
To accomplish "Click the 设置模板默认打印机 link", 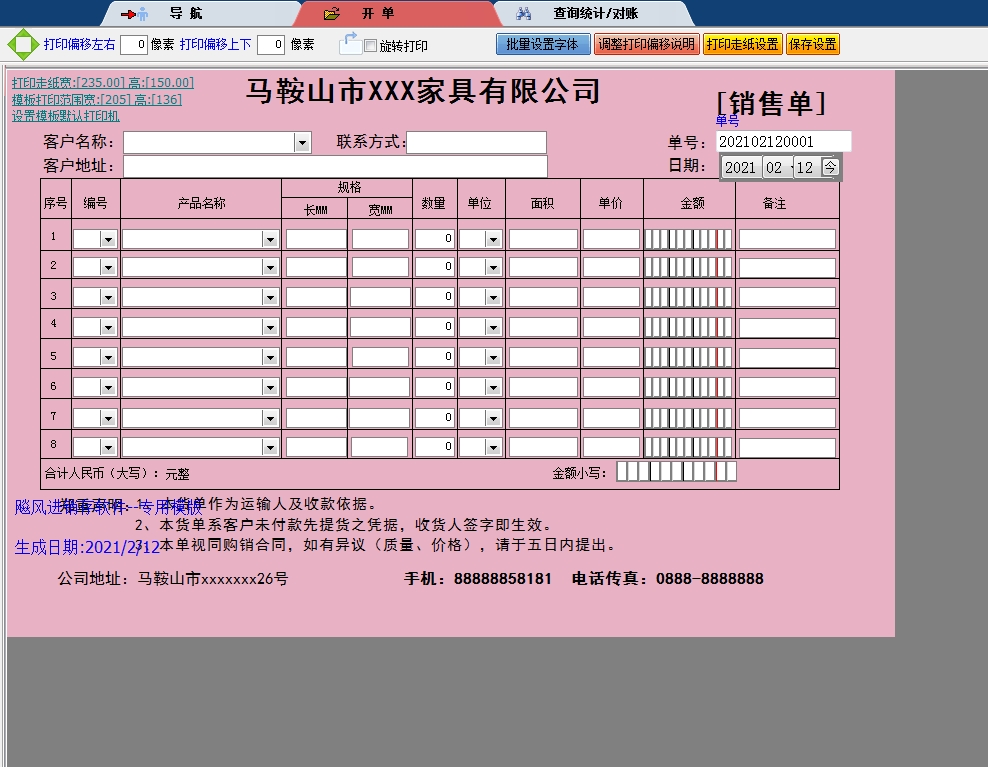I will (x=65, y=116).
